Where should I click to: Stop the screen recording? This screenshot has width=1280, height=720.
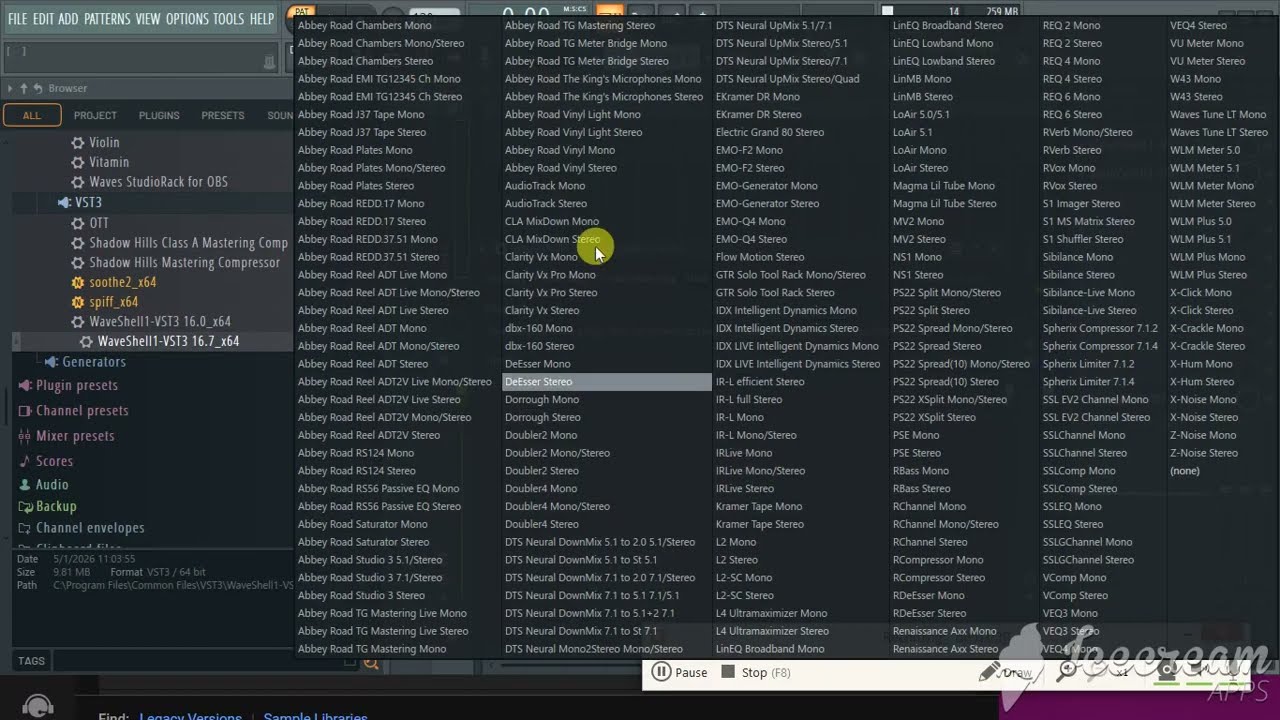pos(756,673)
